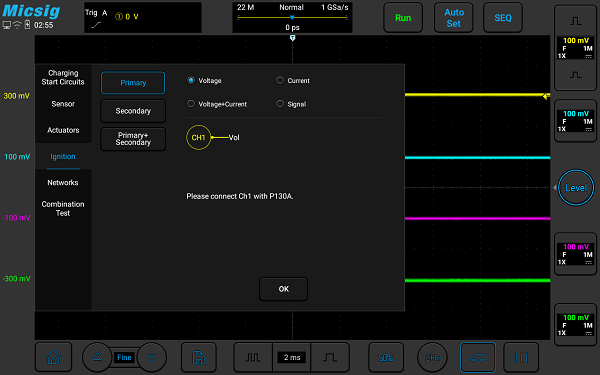
Task: Open the trigger info panel (Trig A)
Action: (x=143, y=18)
